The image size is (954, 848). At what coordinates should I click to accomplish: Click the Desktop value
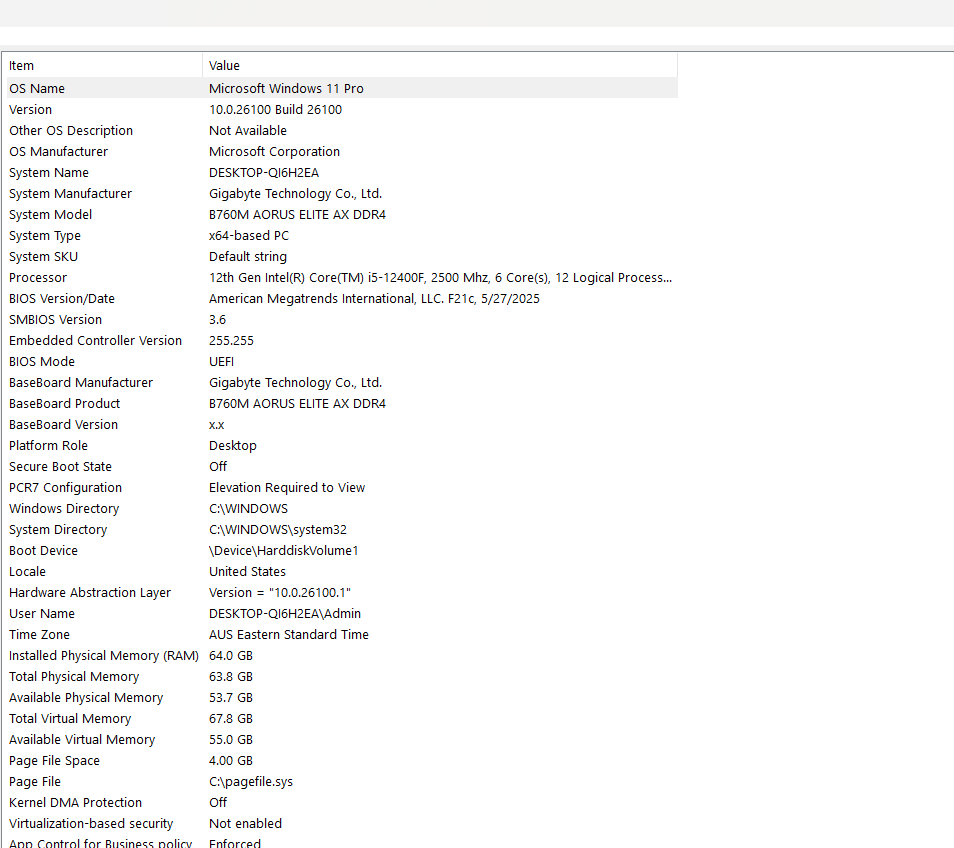click(232, 445)
